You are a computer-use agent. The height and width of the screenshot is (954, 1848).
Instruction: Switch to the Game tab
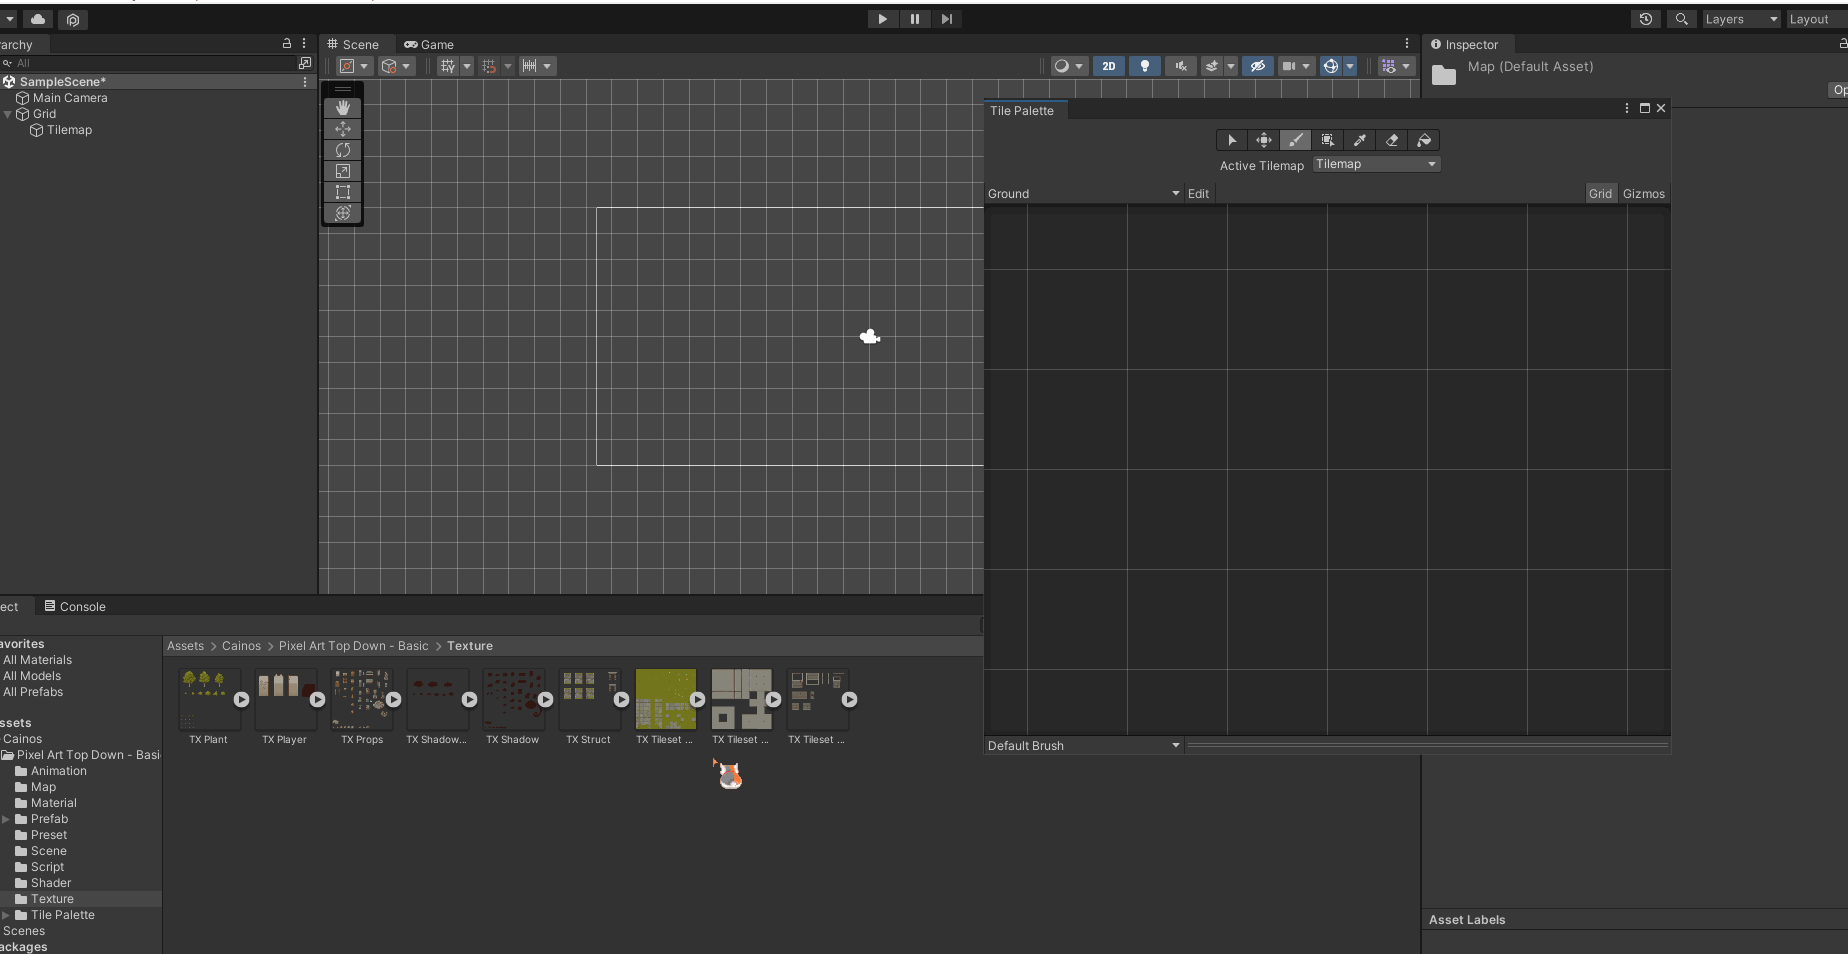point(429,45)
